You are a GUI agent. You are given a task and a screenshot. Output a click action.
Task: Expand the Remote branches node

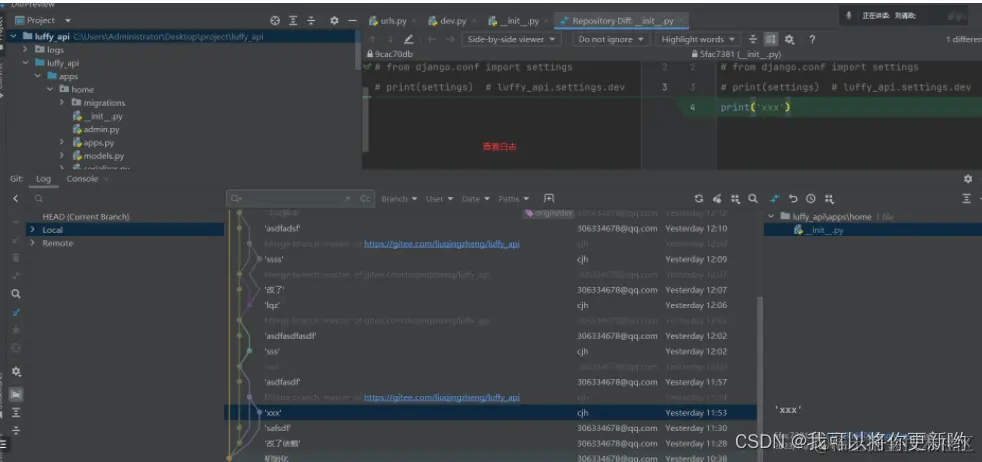(31, 243)
